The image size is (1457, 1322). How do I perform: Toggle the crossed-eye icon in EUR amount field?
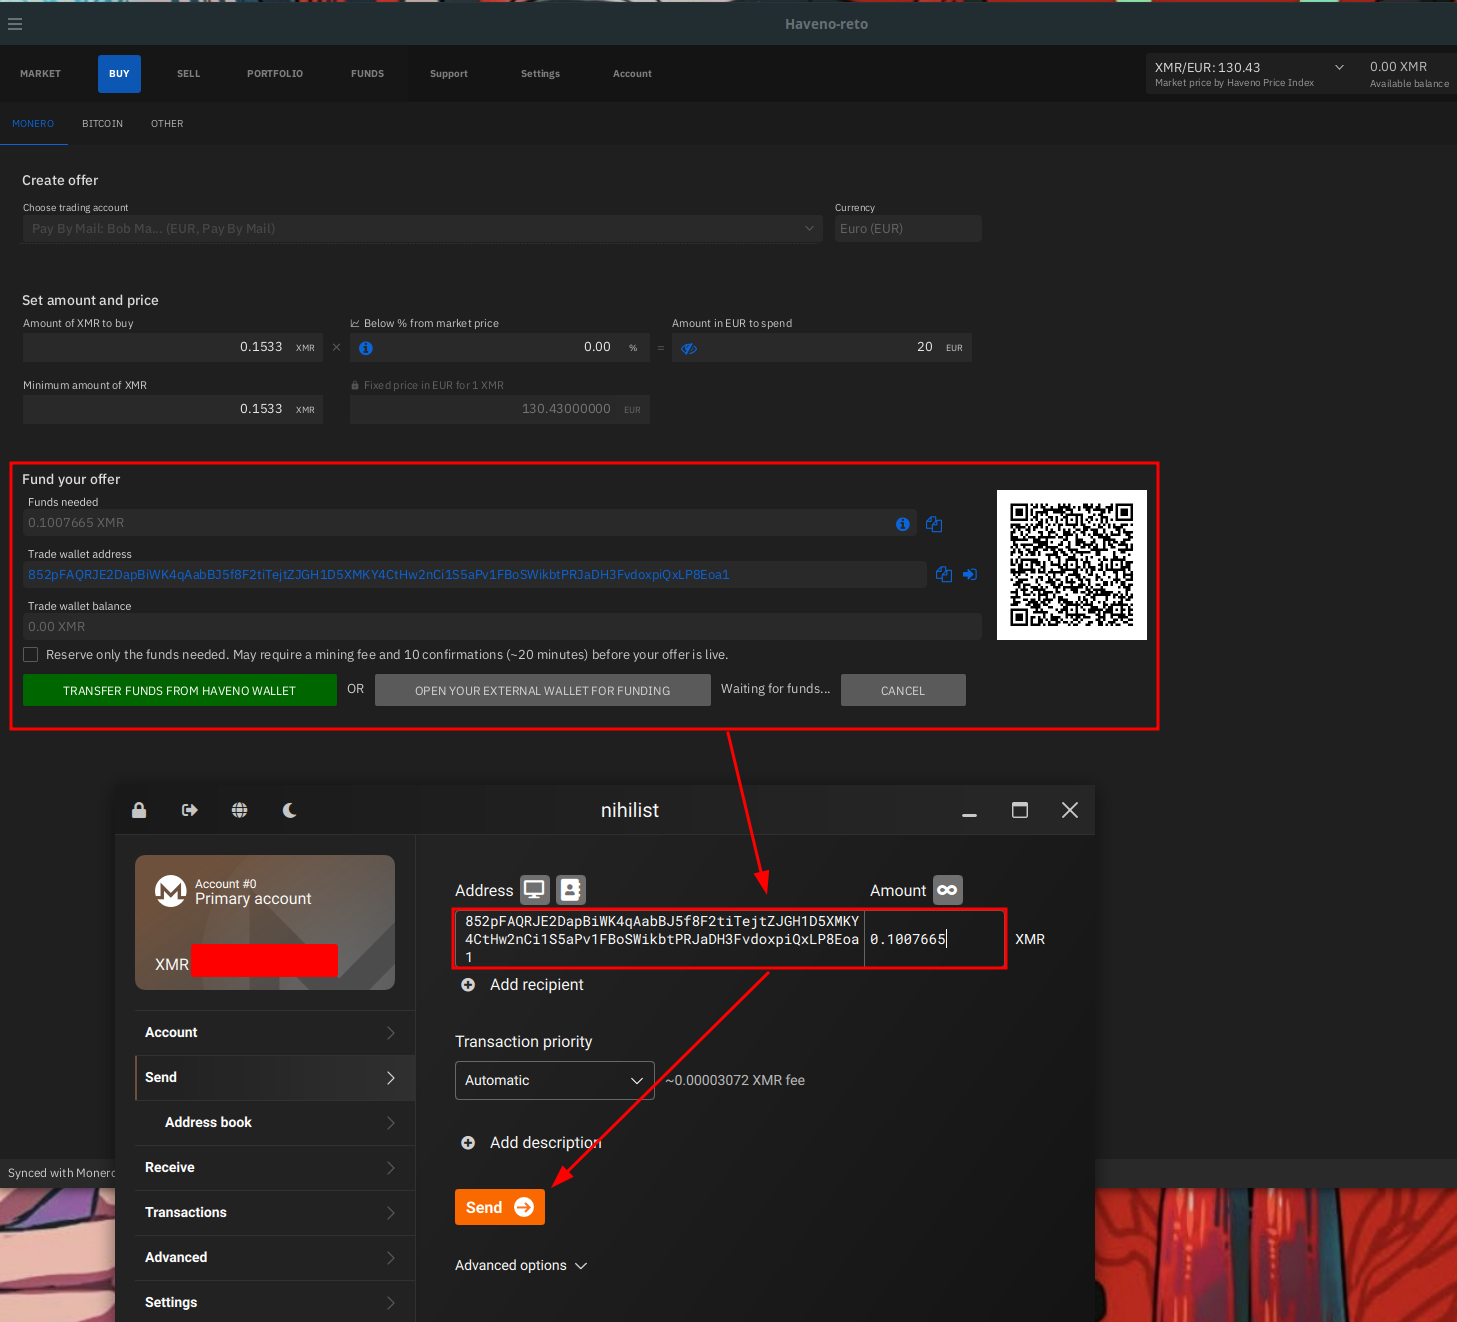click(689, 348)
